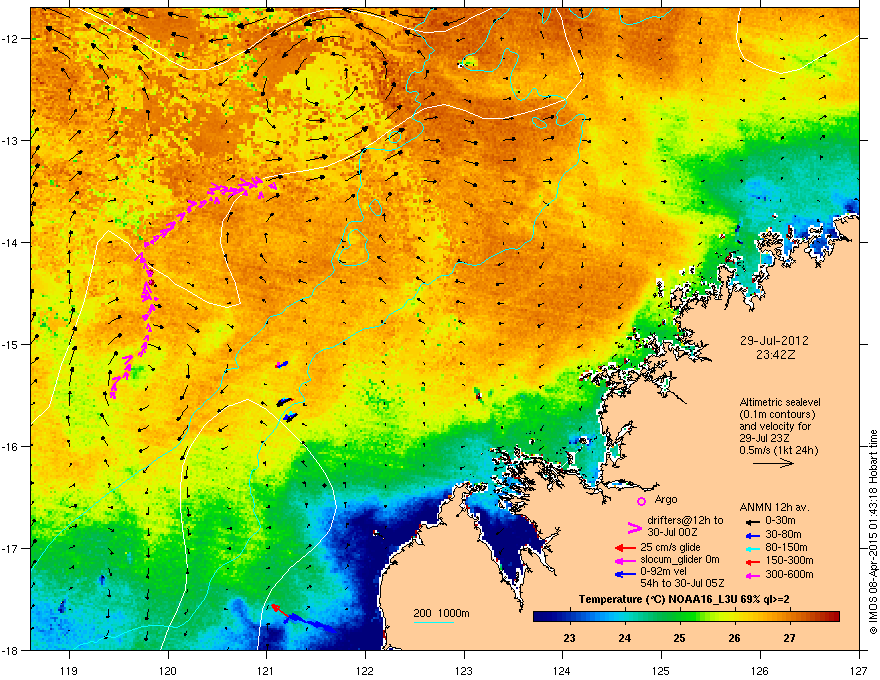Click the magenta drifters chevron legend symbol
This screenshot has height=680, width=880.
point(634,528)
